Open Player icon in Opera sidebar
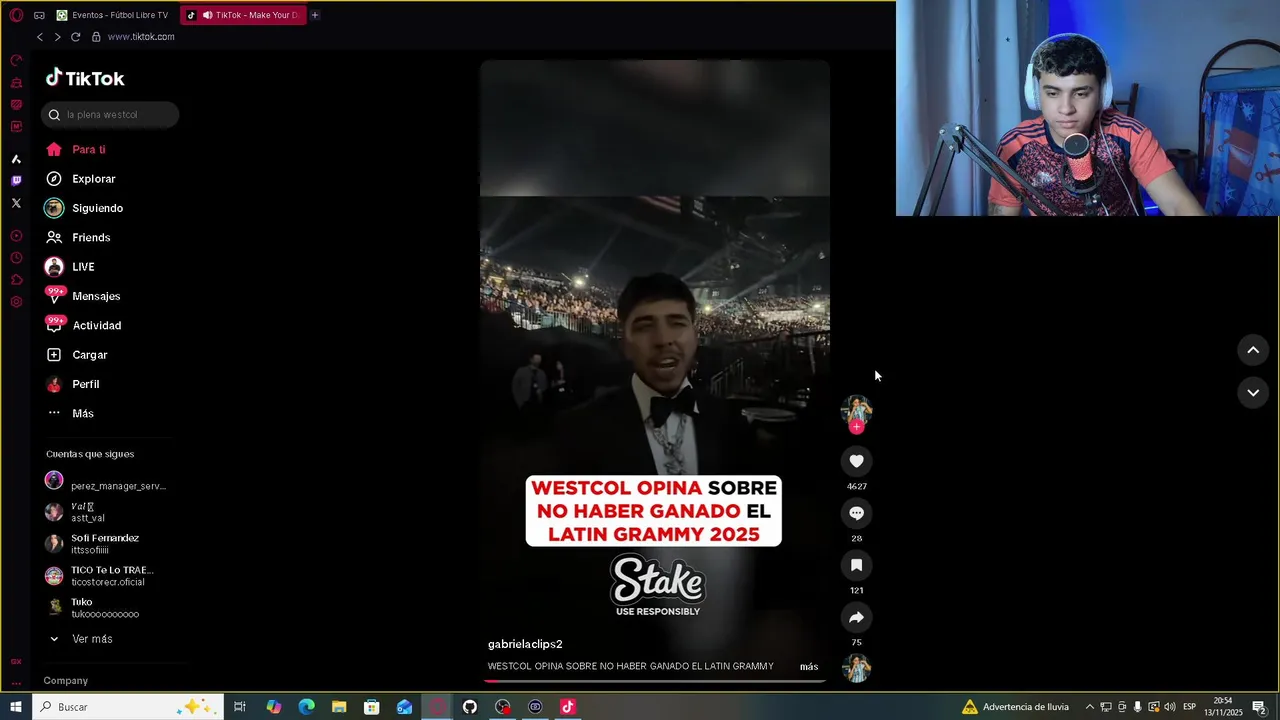 click(16, 236)
